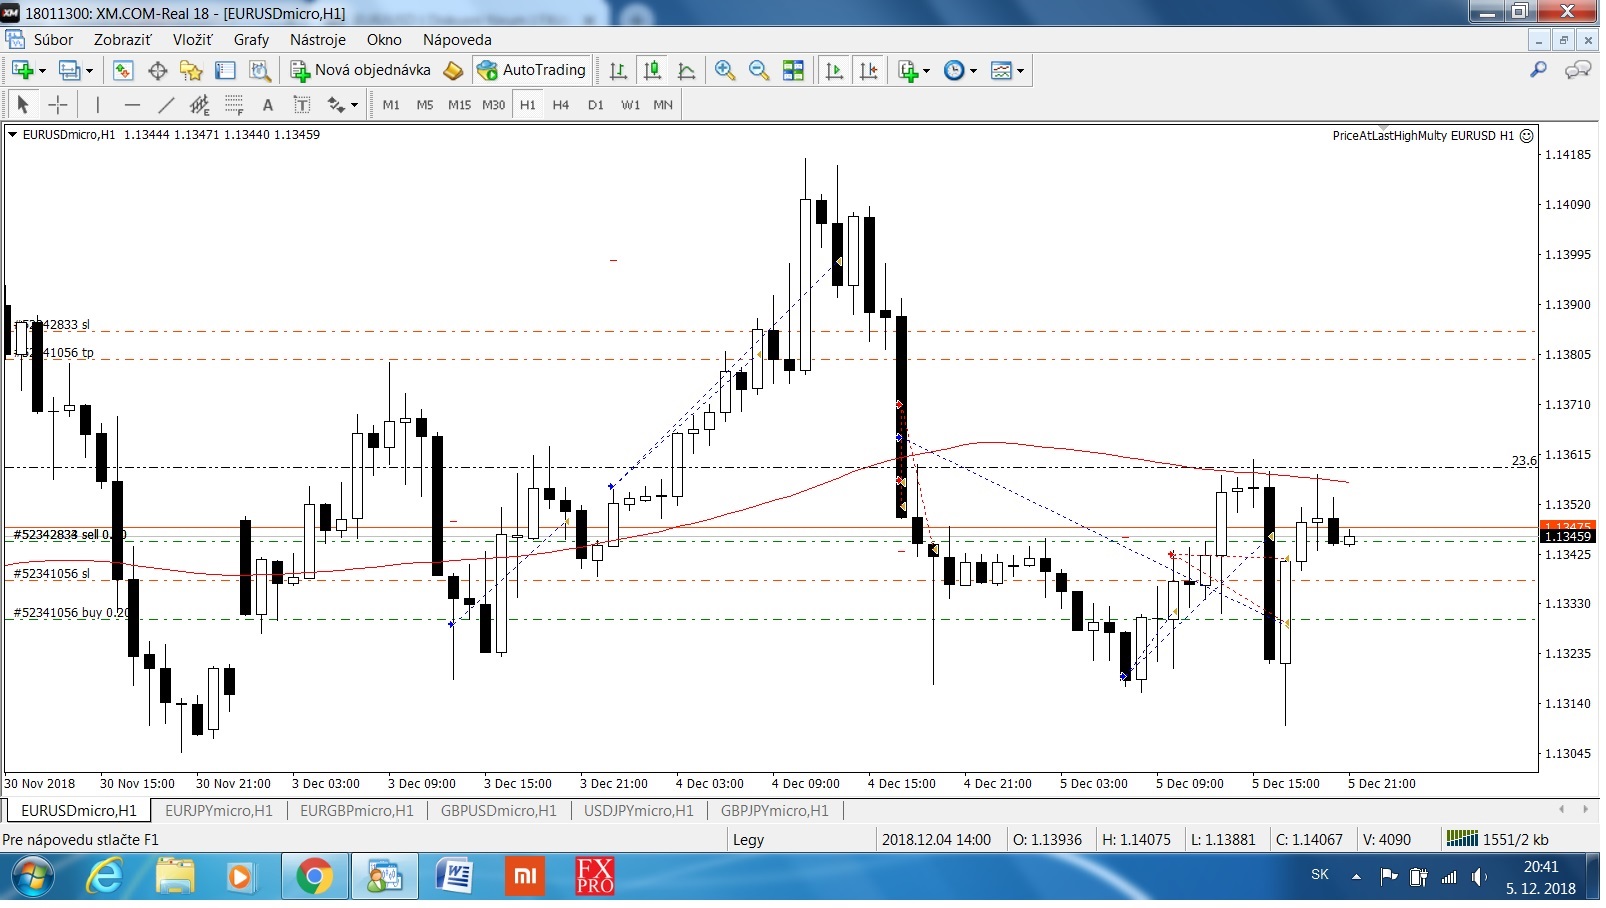Toggle the AutoTrading button
Screen dimensions: 1606x908
point(531,70)
